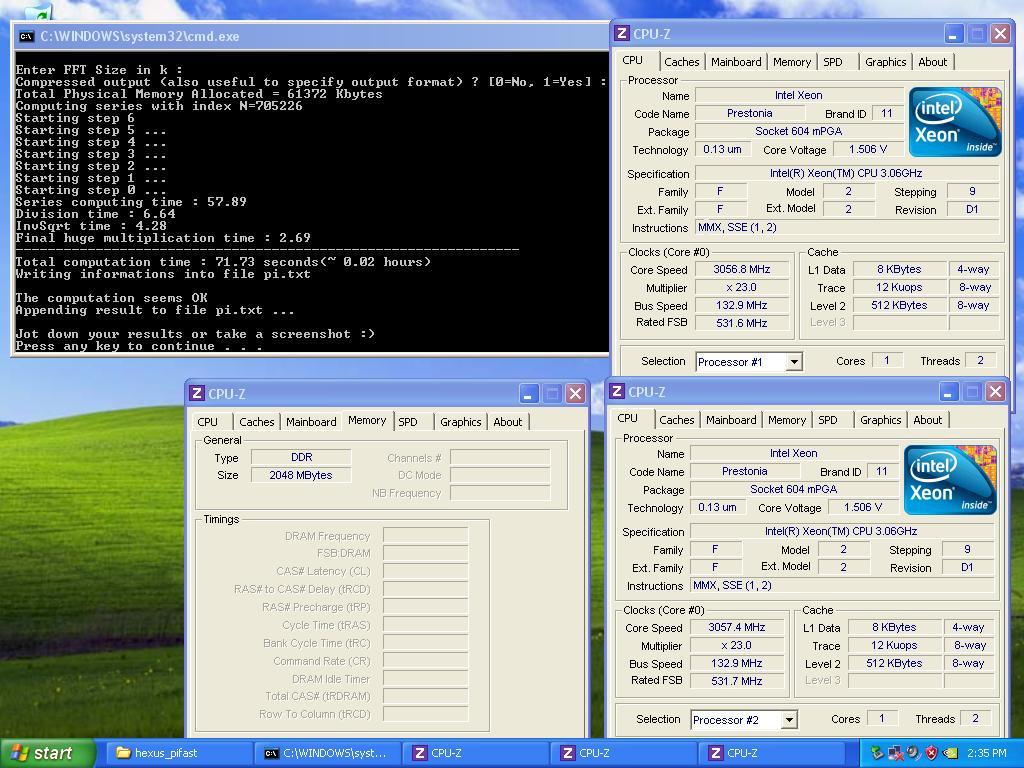Click the Threads value in the Processor #1 window
The height and width of the screenshot is (768, 1024).
point(980,360)
